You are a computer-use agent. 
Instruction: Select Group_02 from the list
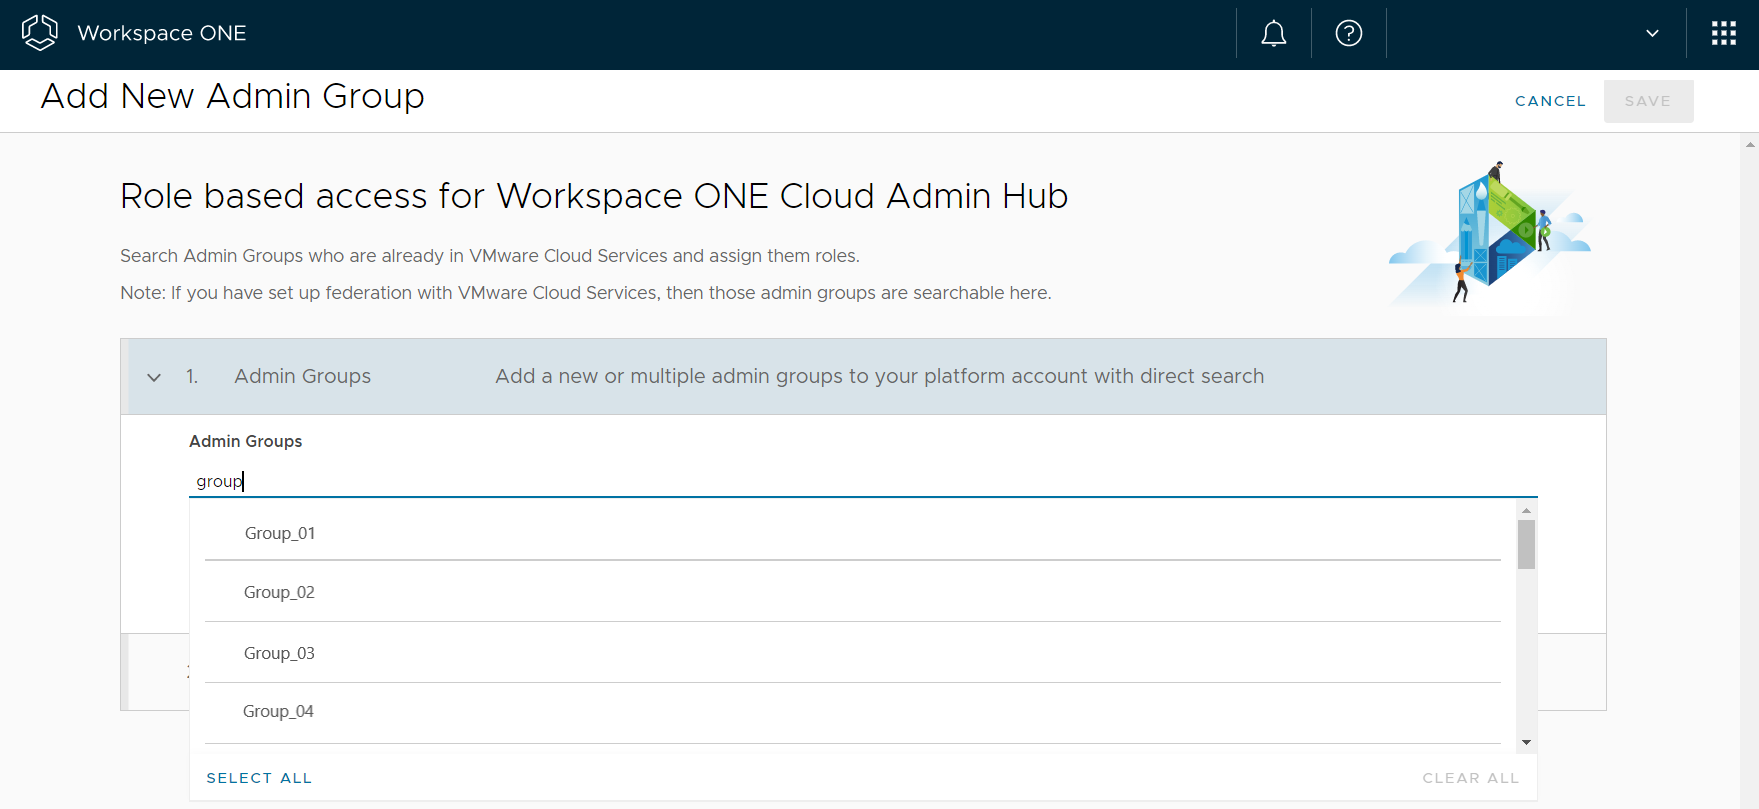tap(853, 592)
